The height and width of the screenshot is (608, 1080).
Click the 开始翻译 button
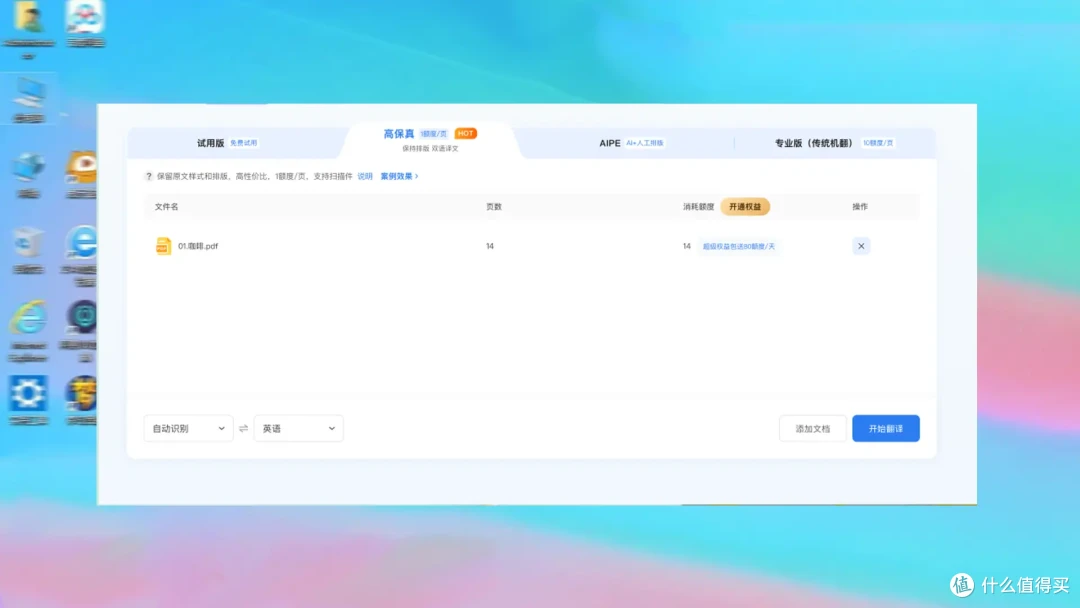pos(886,428)
